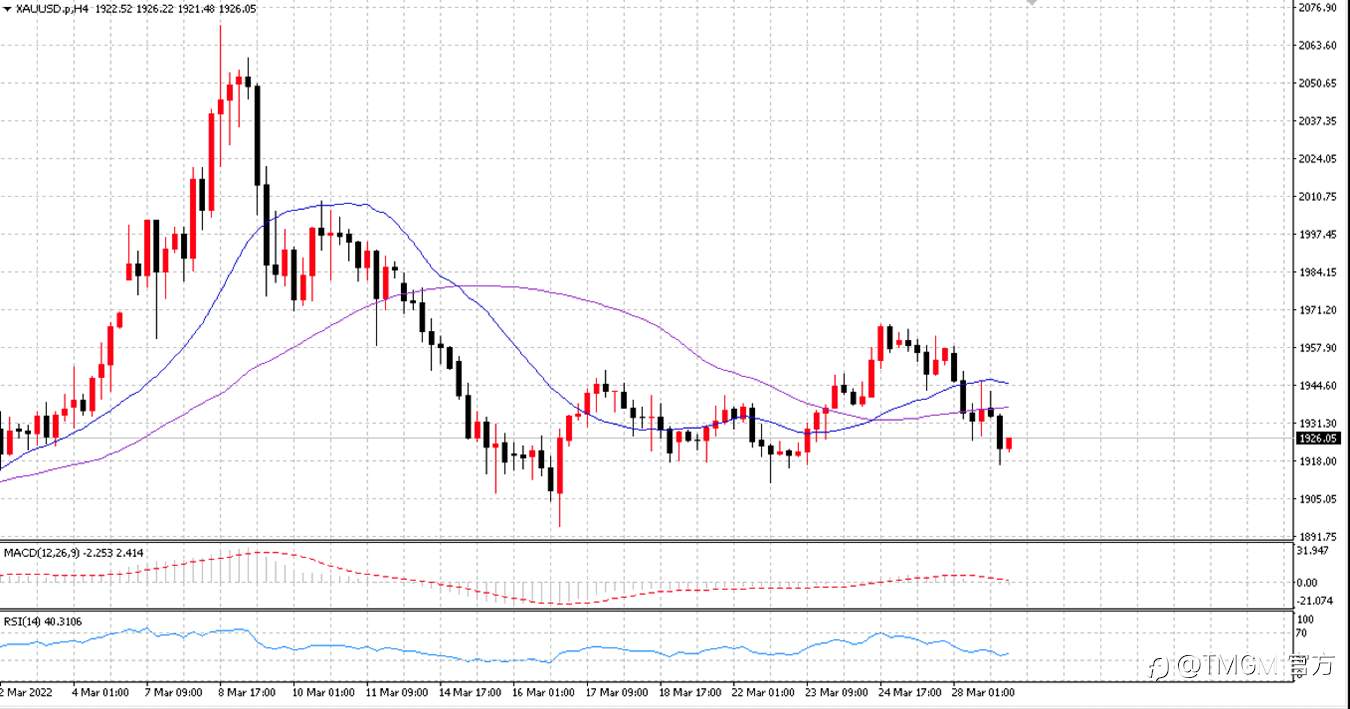The width and height of the screenshot is (1350, 709).
Task: Select the 2037.35 price level label
Action: point(1317,121)
